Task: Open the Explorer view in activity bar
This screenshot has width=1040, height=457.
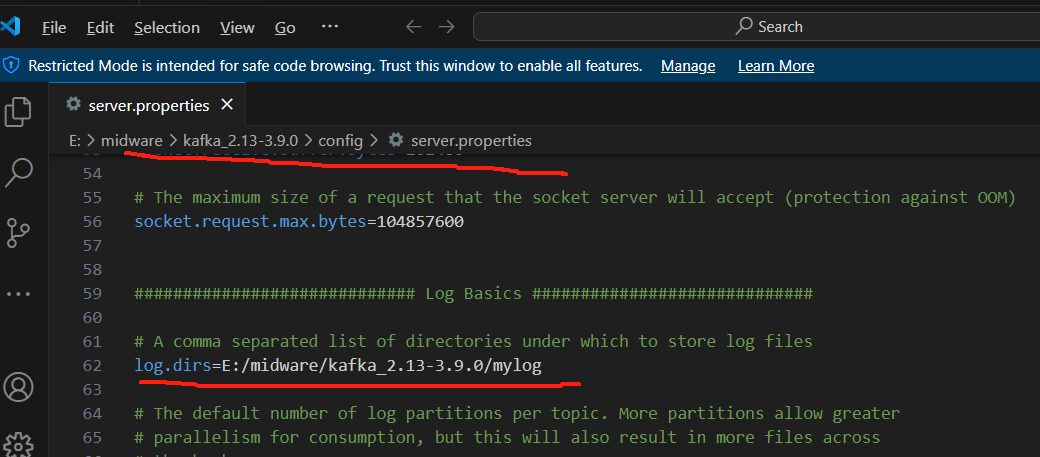Action: coord(19,111)
